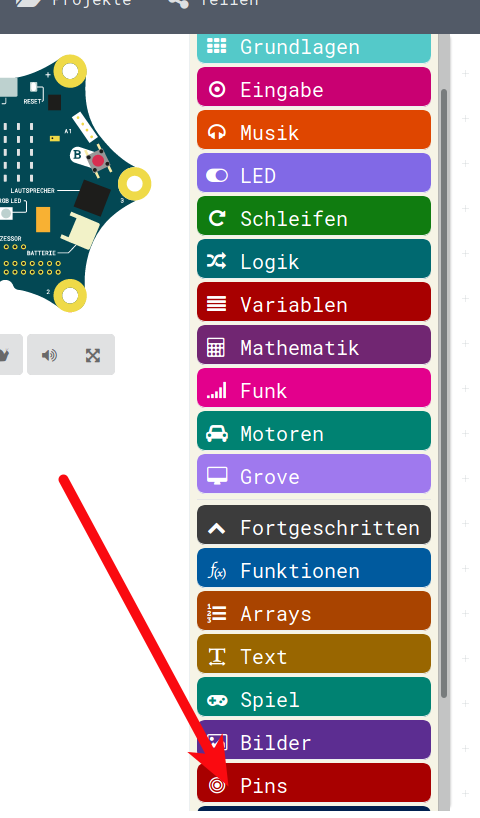Image resolution: width=480 pixels, height=818 pixels.
Task: Open the Mathematik calculator category
Action: pos(314,347)
